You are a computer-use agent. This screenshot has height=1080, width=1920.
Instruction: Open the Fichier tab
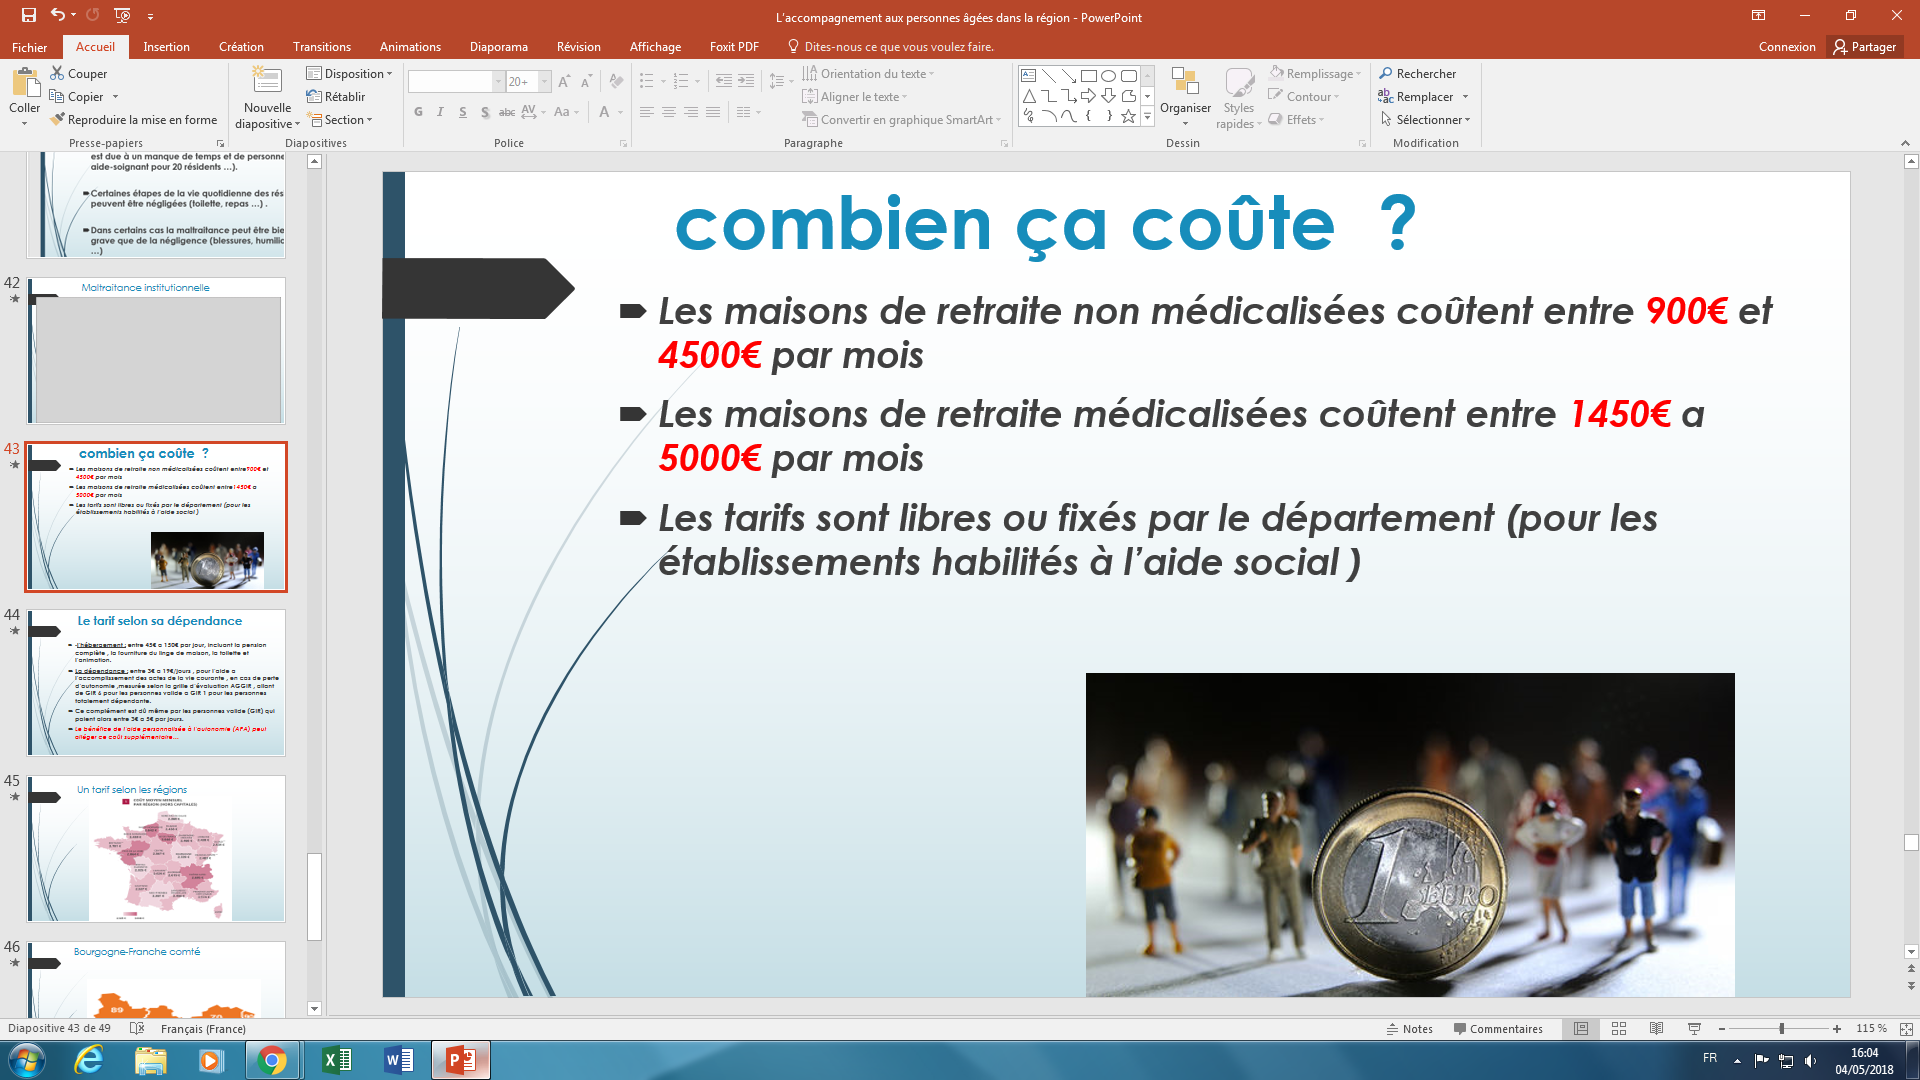pos(30,47)
